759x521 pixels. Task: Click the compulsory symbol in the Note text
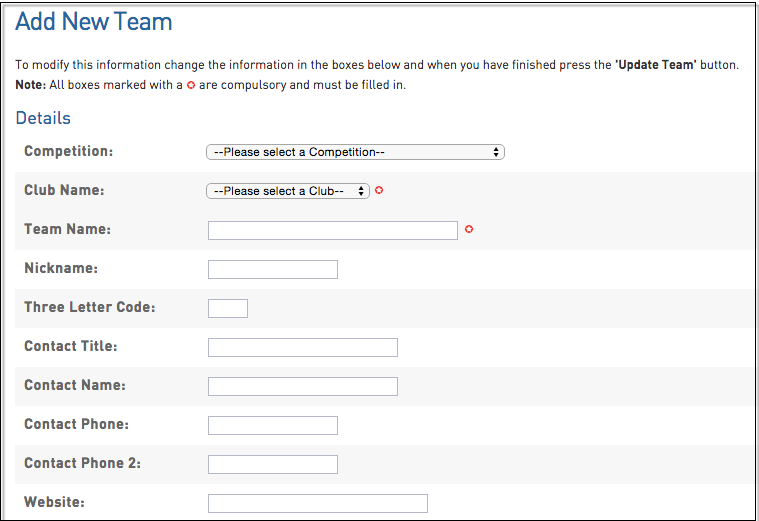[191, 85]
